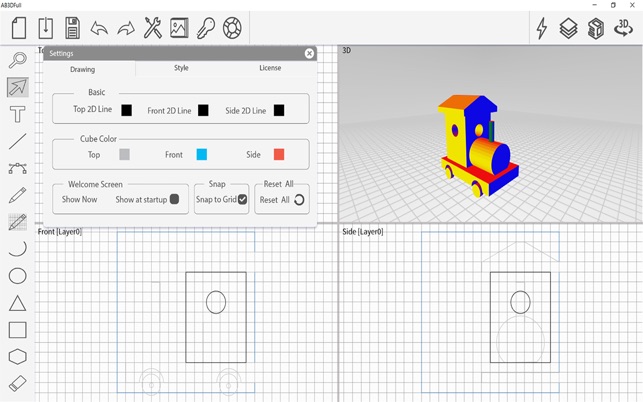The height and width of the screenshot is (402, 643).
Task: Toggle the Show at startup checkbox
Action: tap(174, 199)
